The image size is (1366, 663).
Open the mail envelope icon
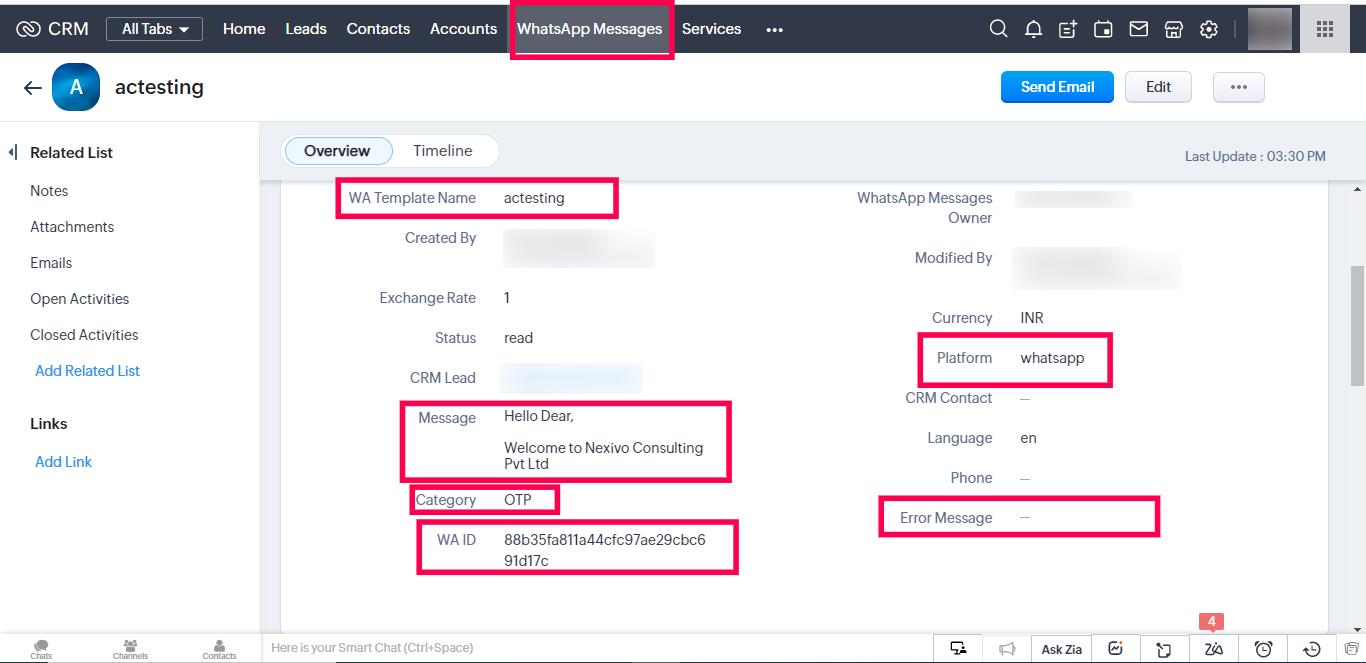point(1138,29)
